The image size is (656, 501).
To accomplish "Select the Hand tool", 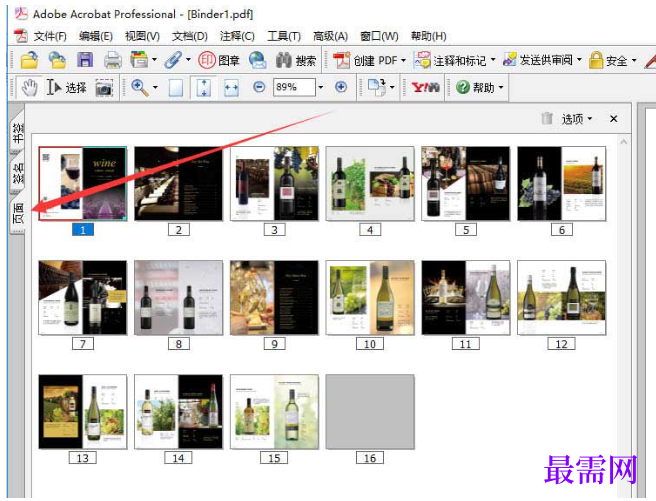I will click(x=29, y=88).
